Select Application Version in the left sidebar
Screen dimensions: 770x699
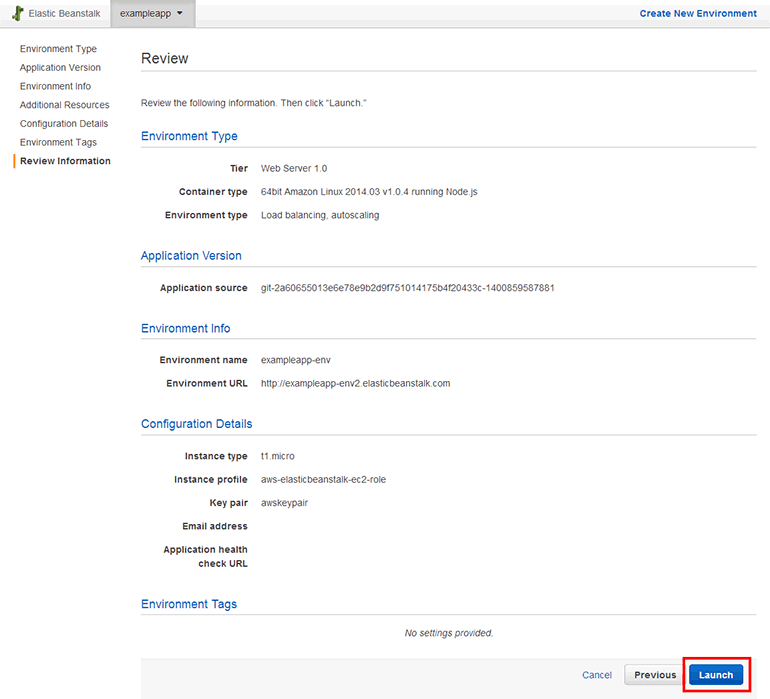60,68
